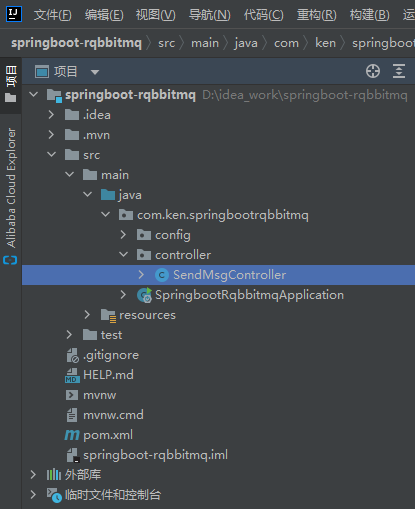Open the 文件(F) menu

(52, 15)
